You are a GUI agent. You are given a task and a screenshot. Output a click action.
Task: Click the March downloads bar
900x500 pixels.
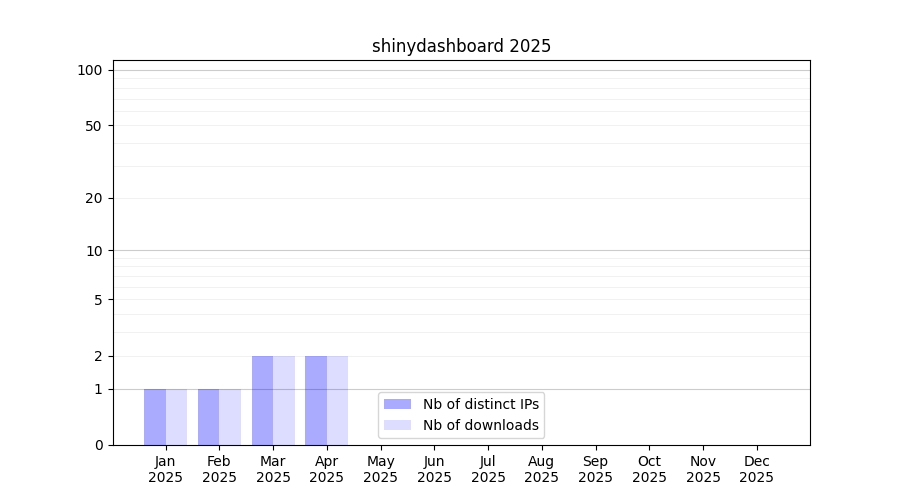click(284, 400)
